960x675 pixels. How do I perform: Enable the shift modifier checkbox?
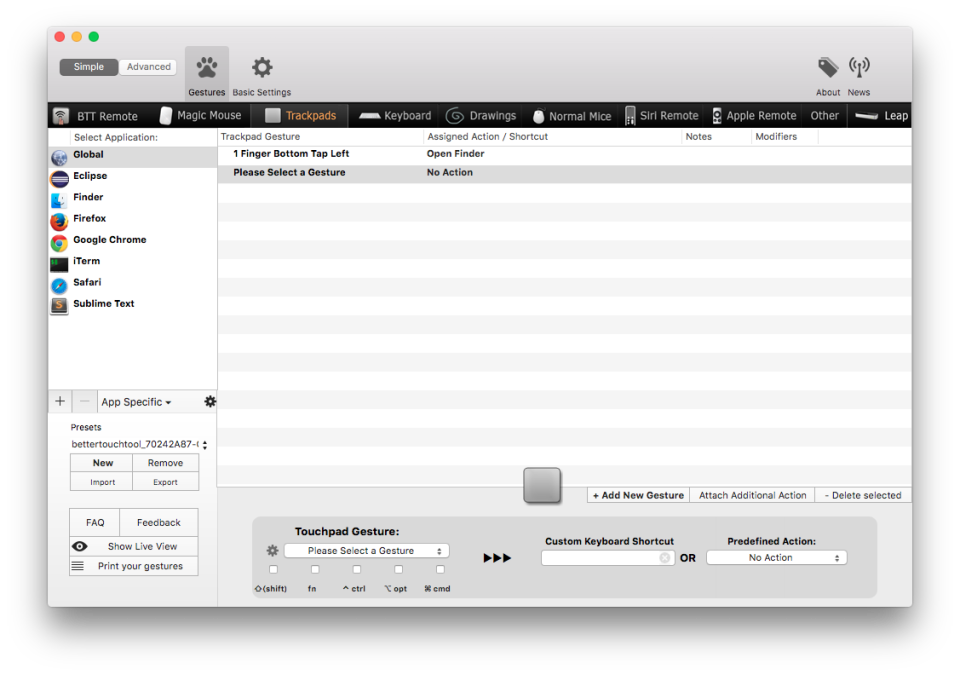click(x=273, y=569)
